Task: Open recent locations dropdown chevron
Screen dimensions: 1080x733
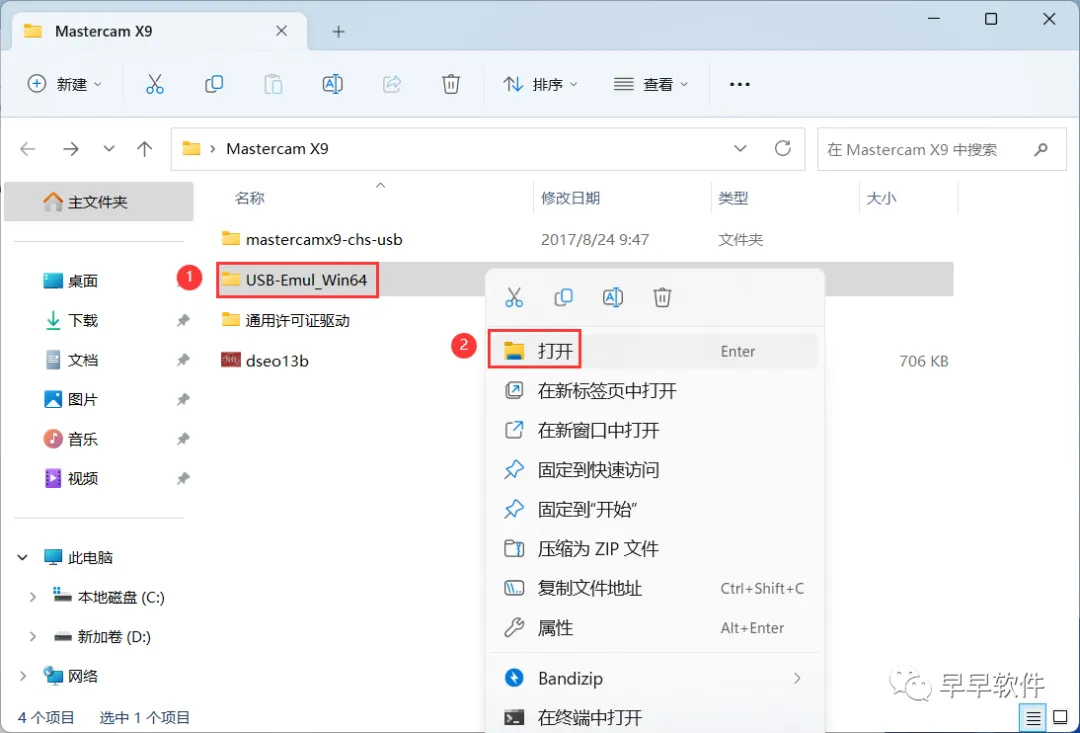Action: [x=109, y=149]
